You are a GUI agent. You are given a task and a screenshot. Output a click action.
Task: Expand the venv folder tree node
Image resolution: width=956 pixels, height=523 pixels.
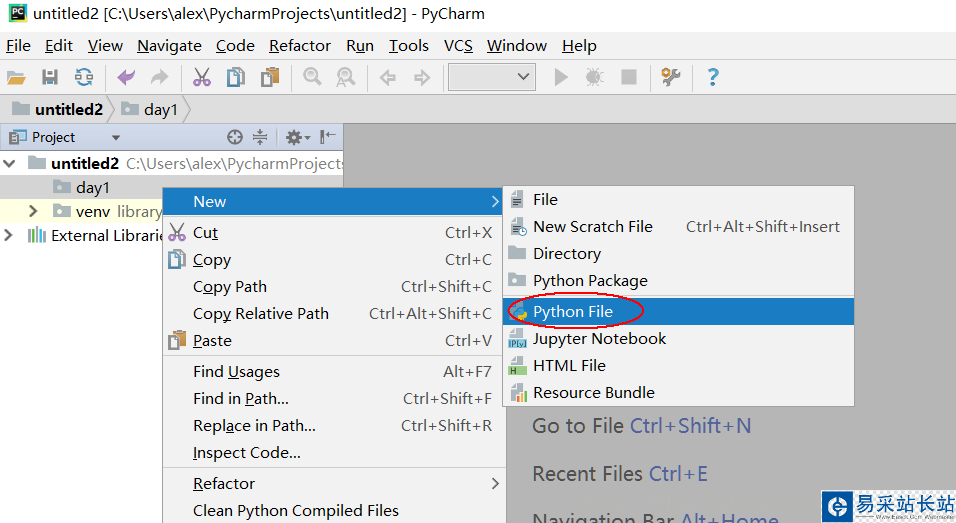click(33, 211)
